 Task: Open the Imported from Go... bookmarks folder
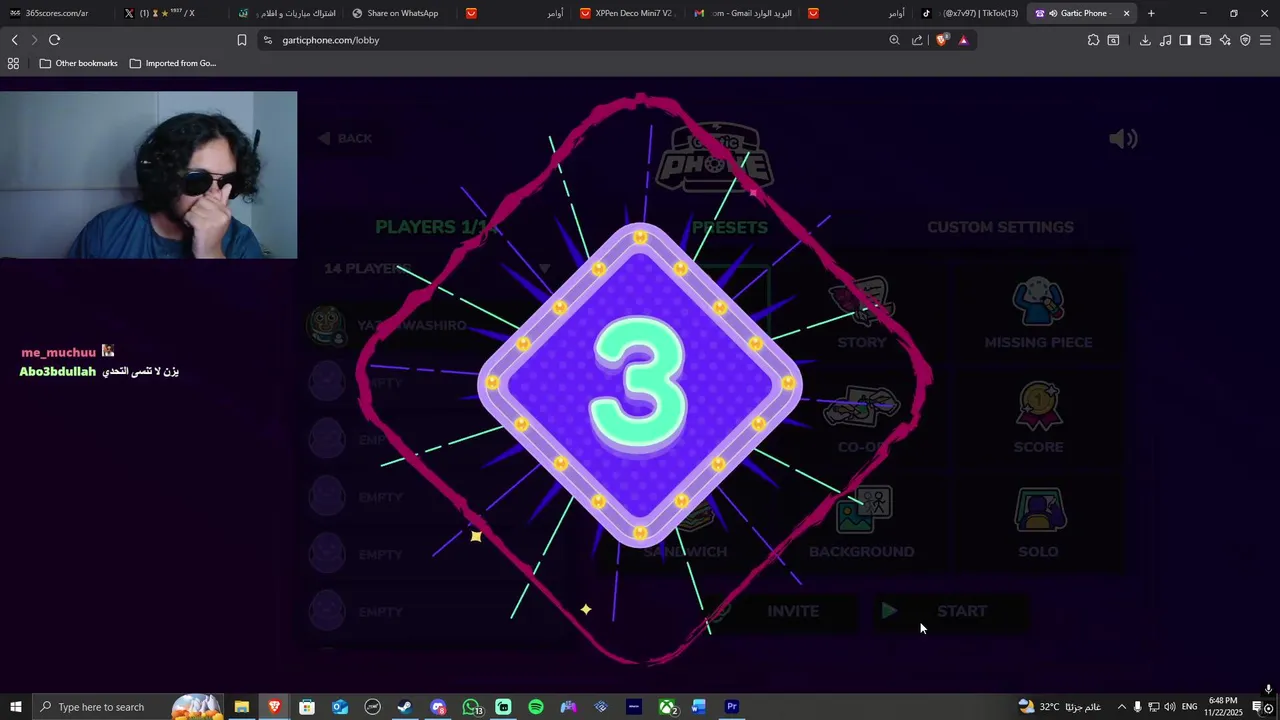pos(172,63)
